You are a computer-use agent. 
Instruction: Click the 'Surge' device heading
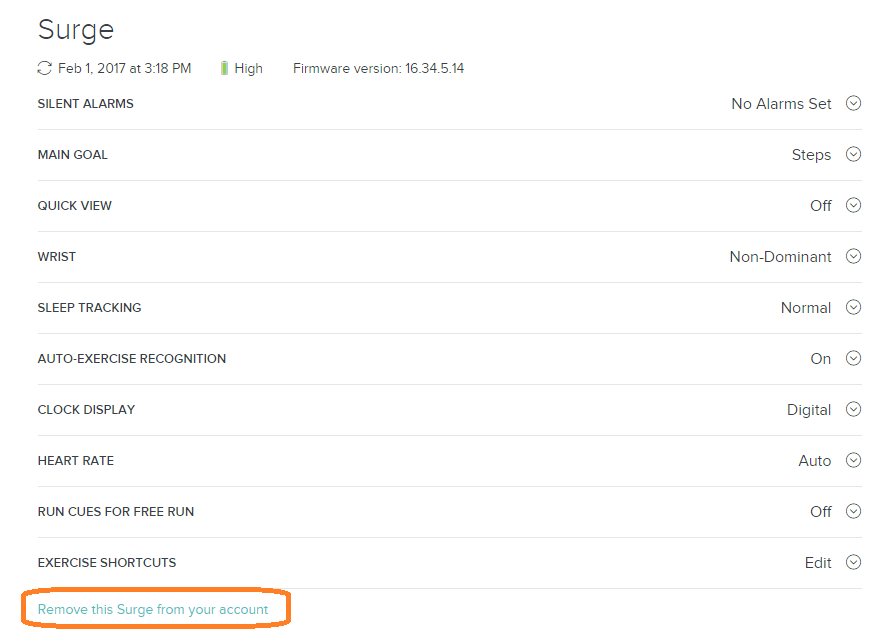point(76,30)
